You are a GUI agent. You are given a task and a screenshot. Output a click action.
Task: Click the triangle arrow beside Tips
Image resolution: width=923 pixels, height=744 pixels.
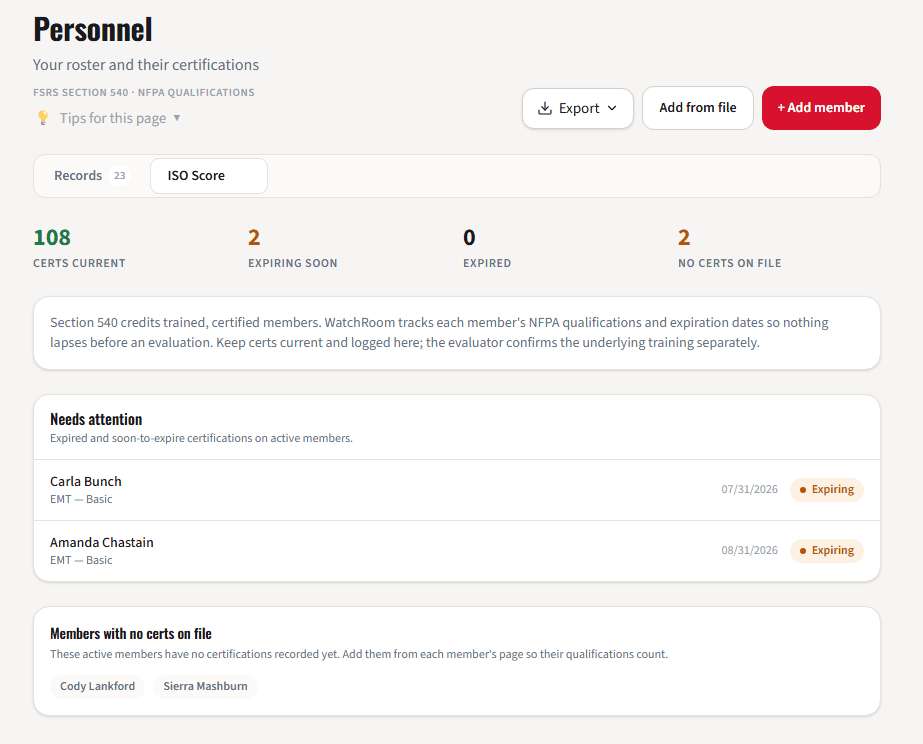point(177,118)
